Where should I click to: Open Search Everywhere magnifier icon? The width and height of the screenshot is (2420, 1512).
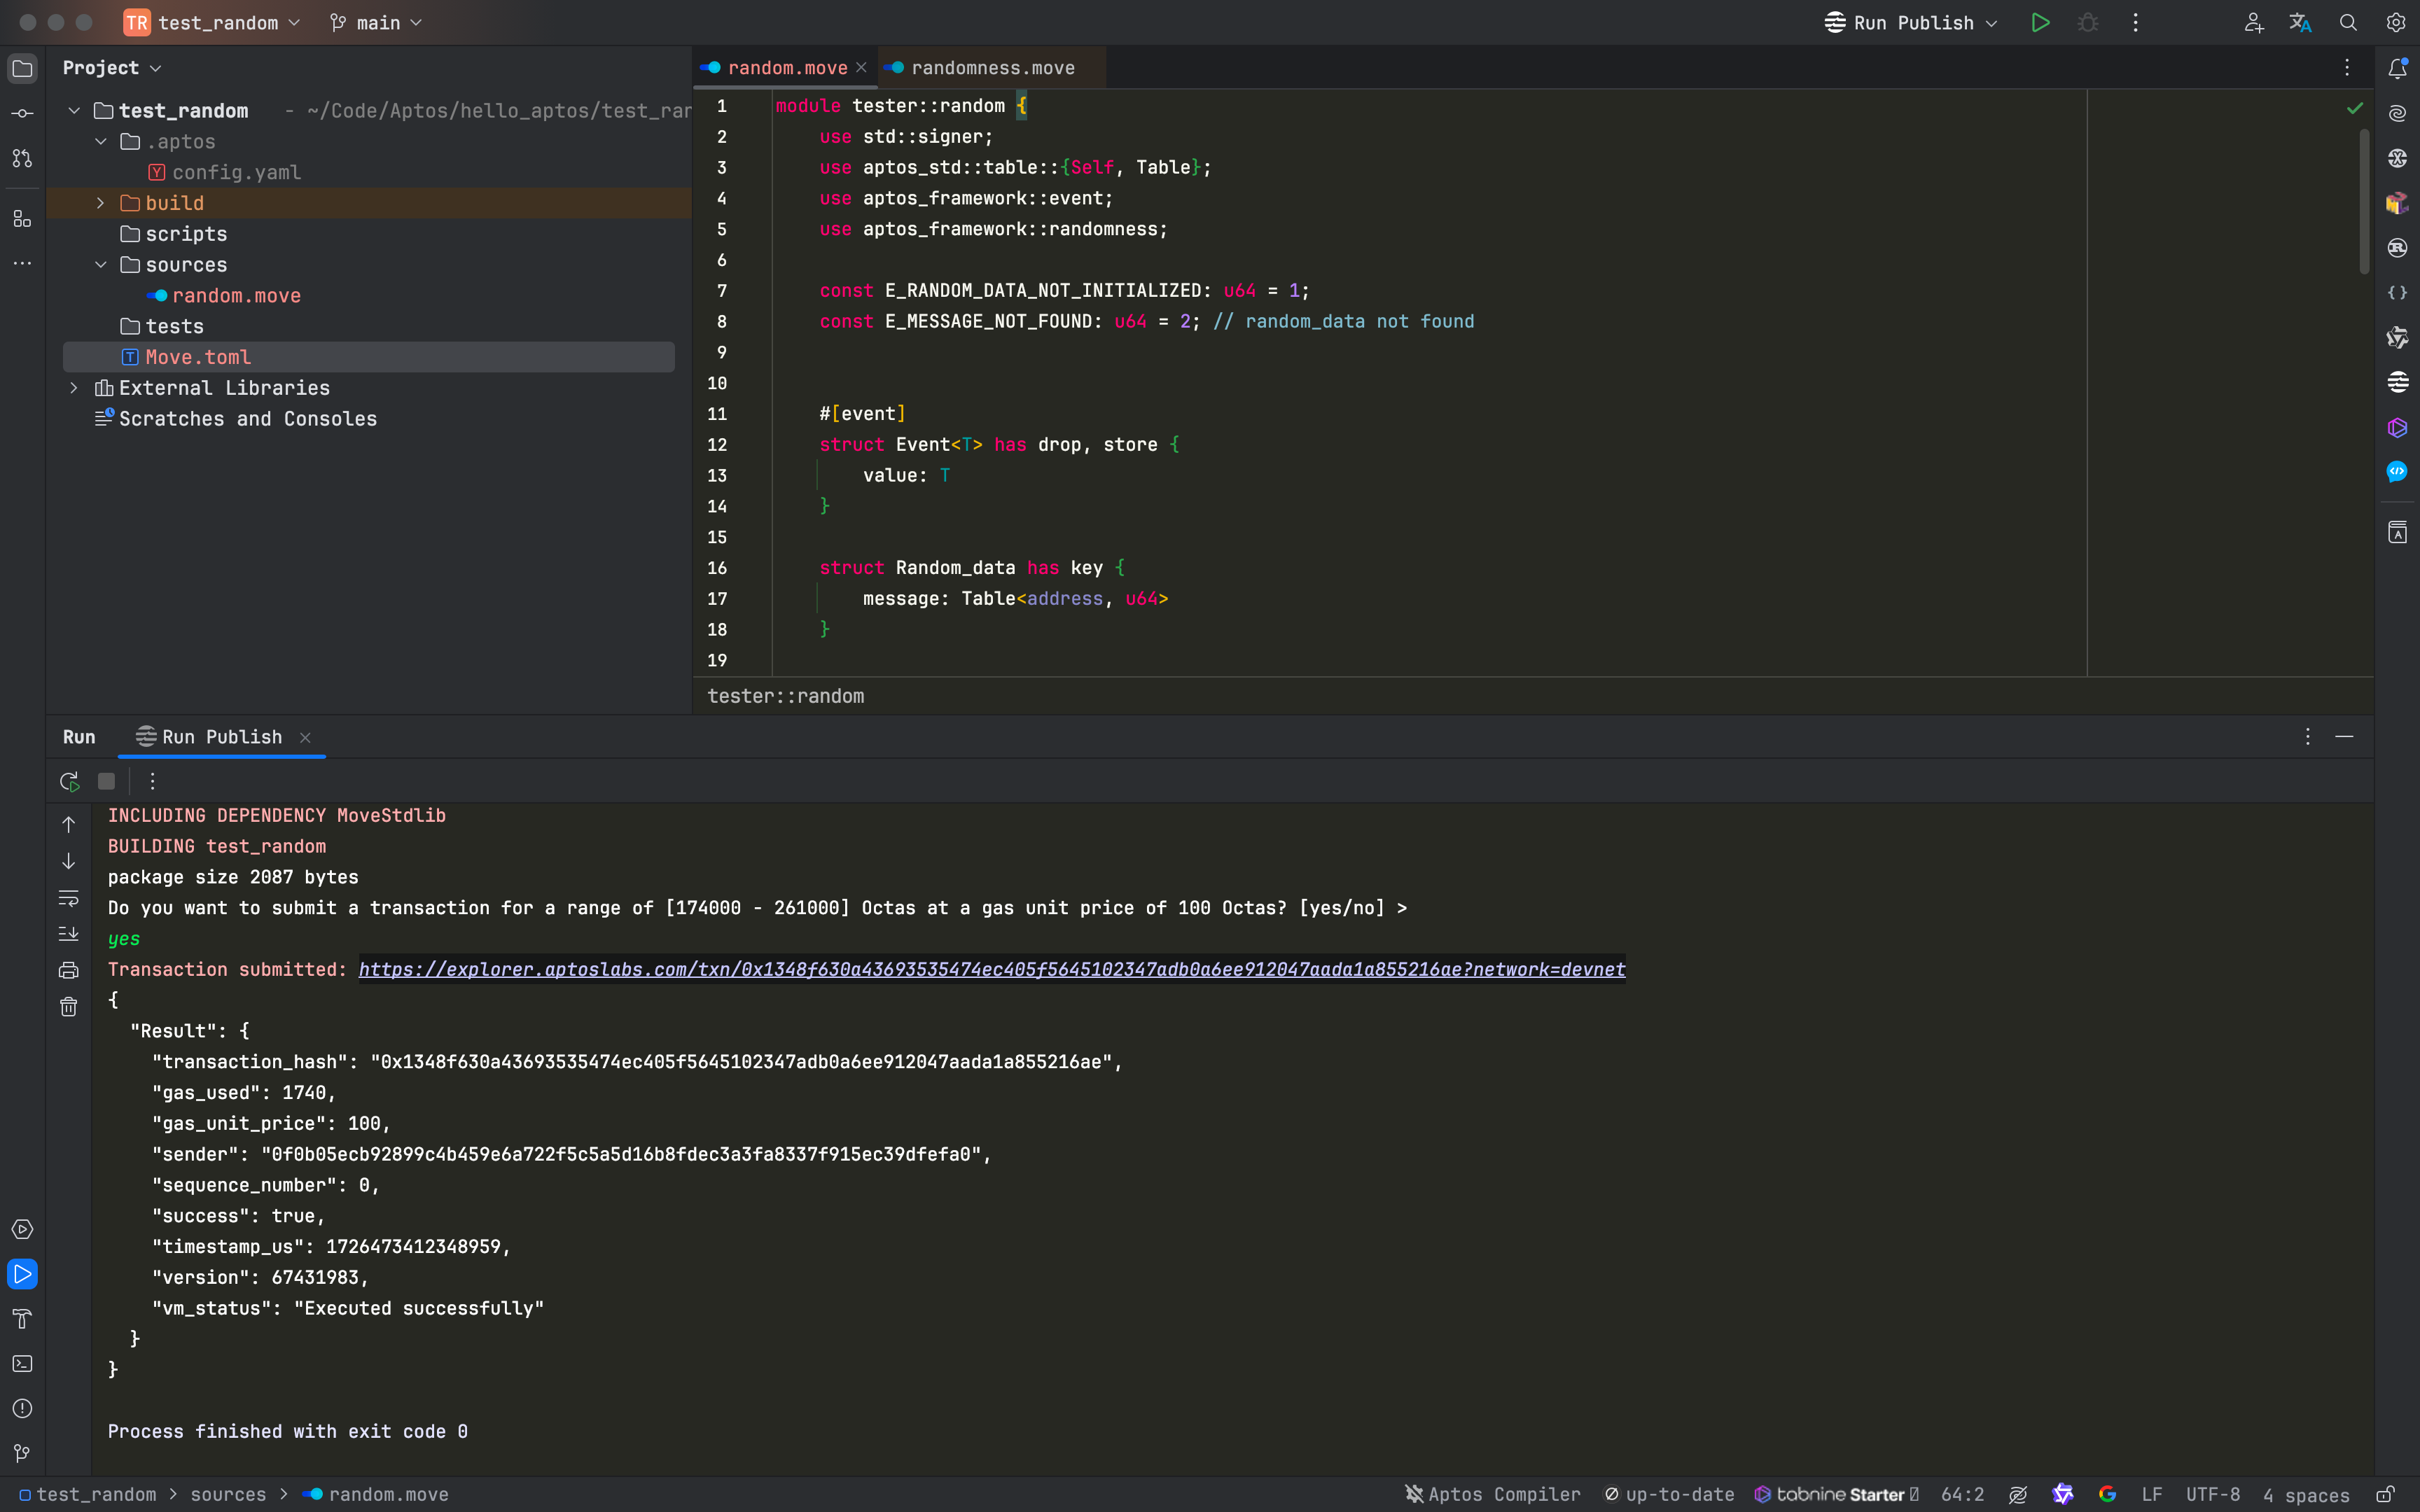tap(2348, 23)
